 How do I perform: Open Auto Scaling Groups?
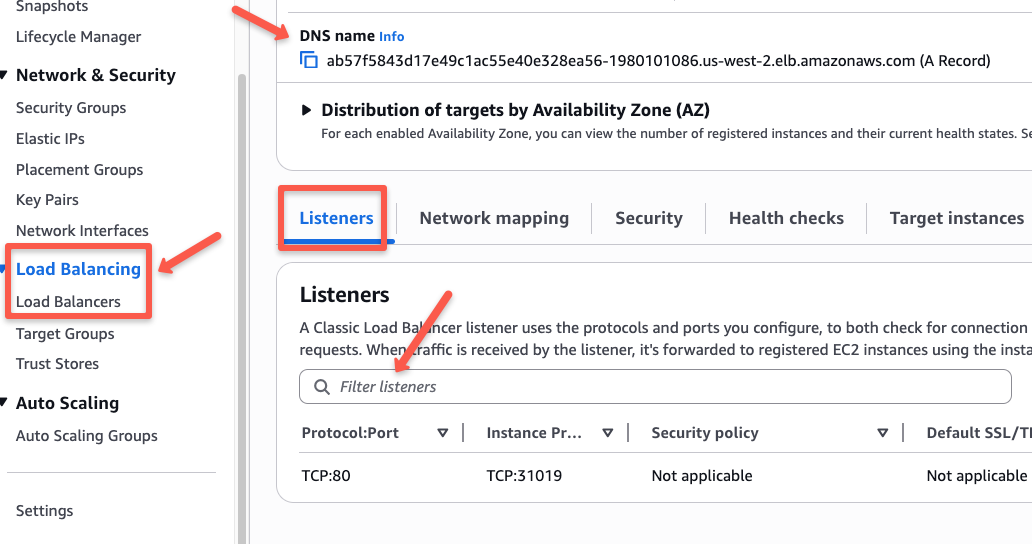[87, 436]
